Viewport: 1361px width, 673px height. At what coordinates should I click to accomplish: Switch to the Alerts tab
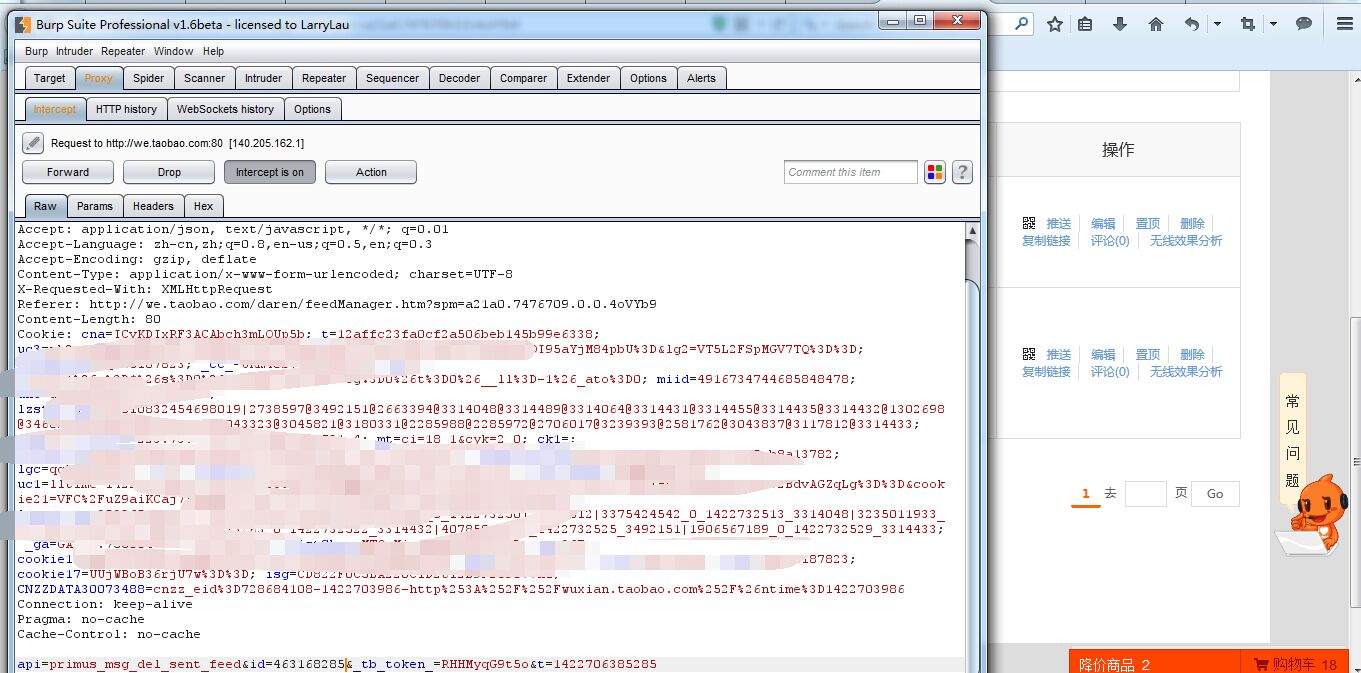pos(702,78)
